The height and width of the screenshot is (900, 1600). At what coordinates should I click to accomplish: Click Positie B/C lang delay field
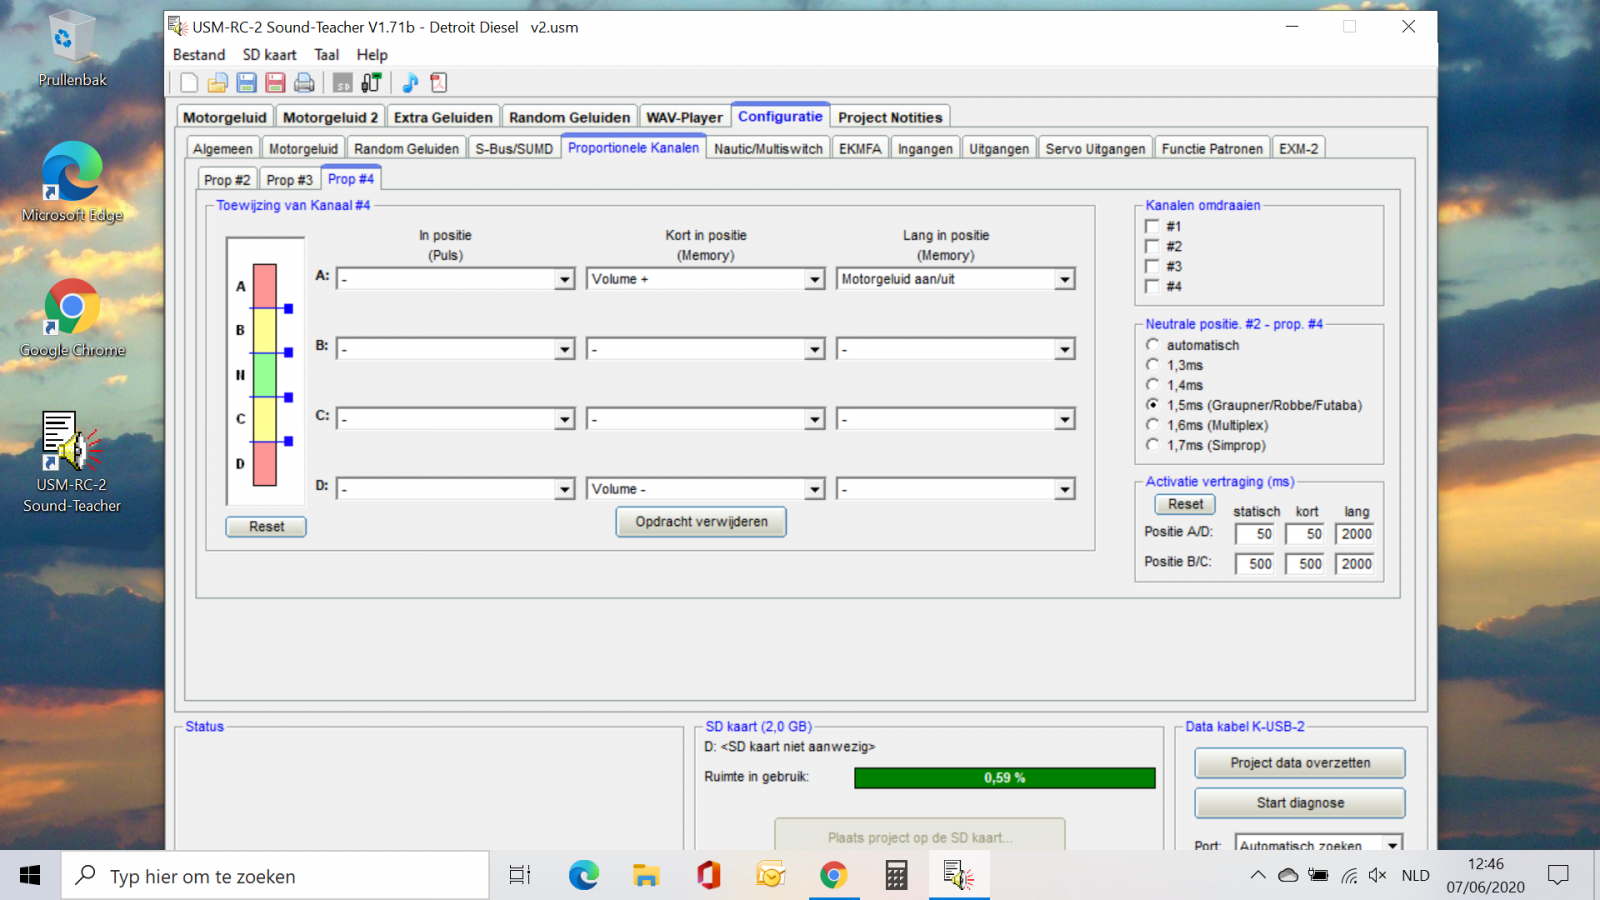(x=1355, y=564)
